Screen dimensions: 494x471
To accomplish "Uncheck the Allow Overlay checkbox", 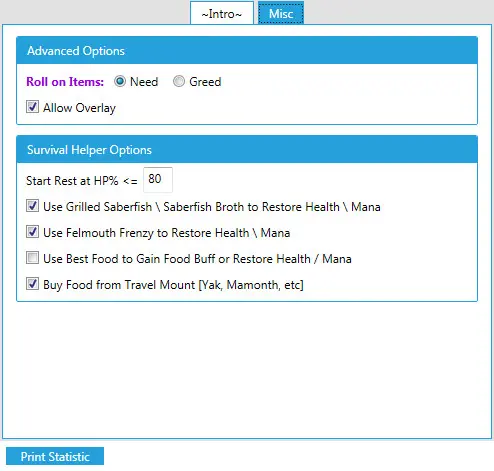I will point(32,107).
